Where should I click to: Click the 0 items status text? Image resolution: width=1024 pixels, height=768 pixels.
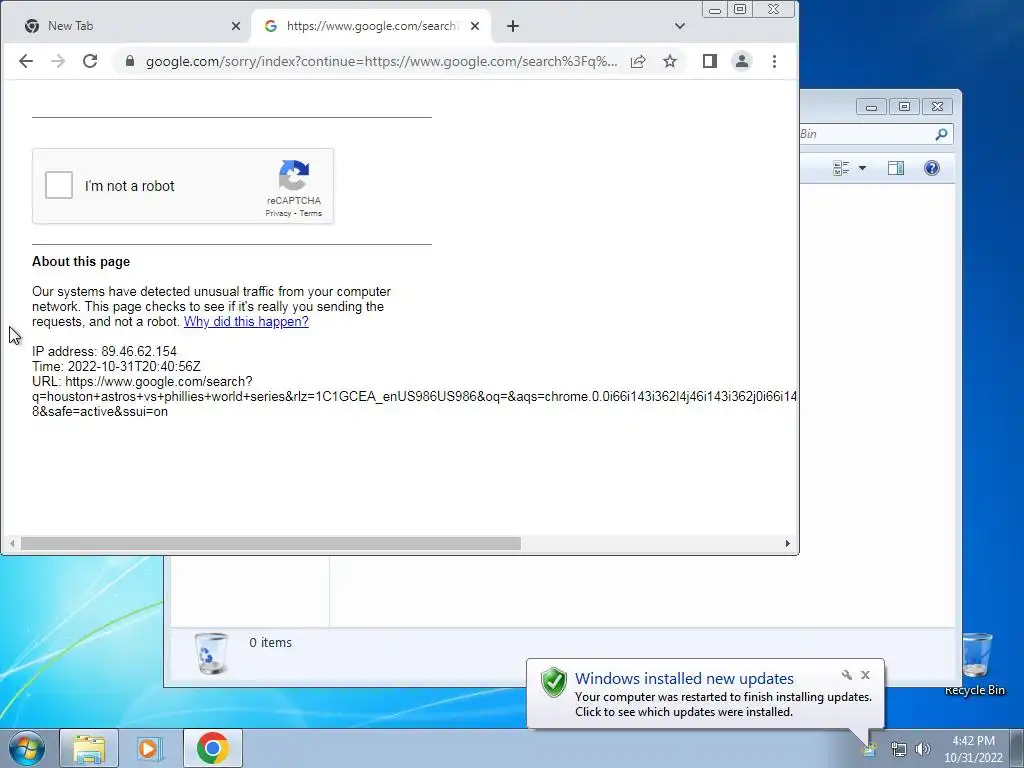(270, 643)
